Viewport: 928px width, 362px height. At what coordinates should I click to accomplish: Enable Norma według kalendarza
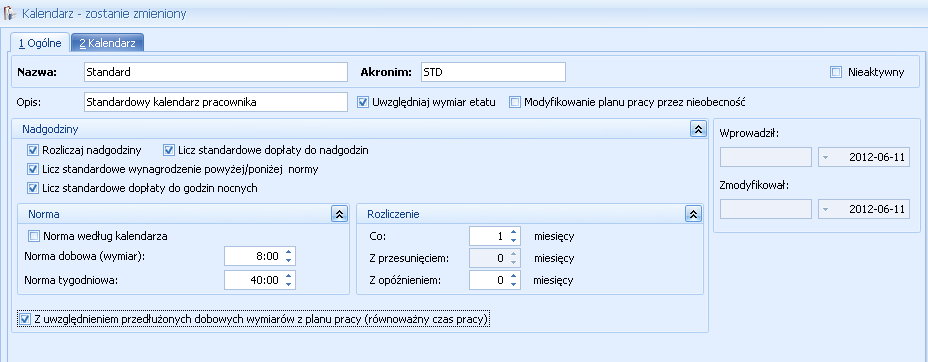pos(34,236)
